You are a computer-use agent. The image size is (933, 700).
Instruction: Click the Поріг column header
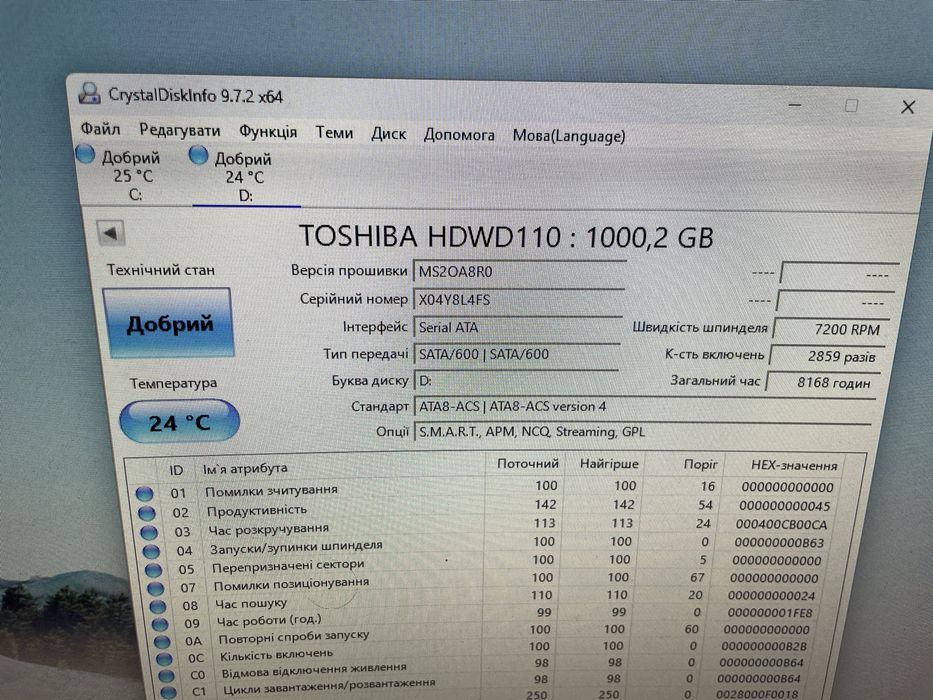coord(700,464)
